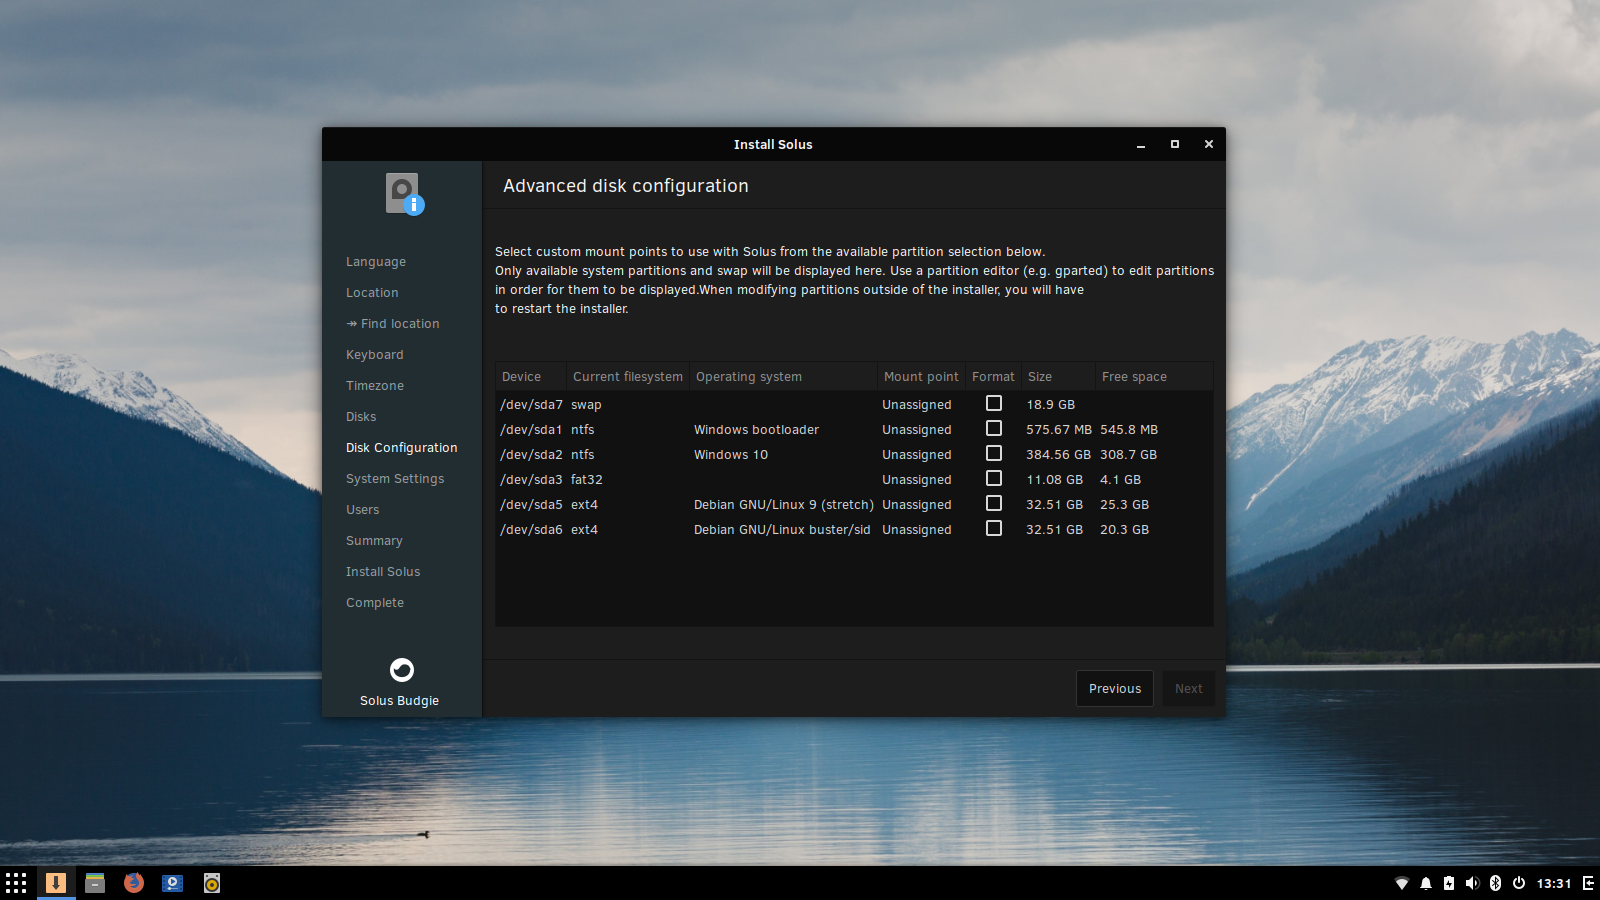Check Format for /dev/sda5 Debian stretch
The height and width of the screenshot is (900, 1600).
(994, 503)
